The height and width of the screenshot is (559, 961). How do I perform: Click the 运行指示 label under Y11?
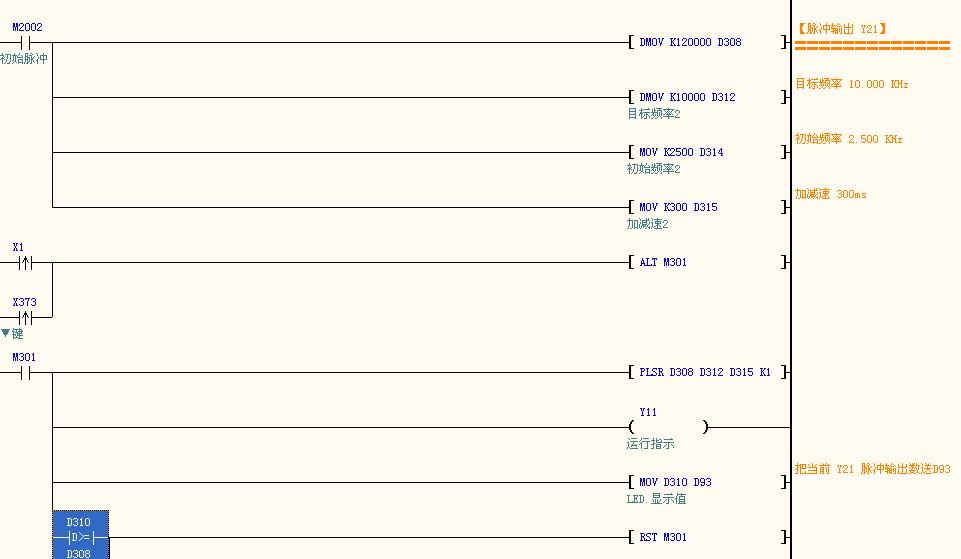[650, 444]
